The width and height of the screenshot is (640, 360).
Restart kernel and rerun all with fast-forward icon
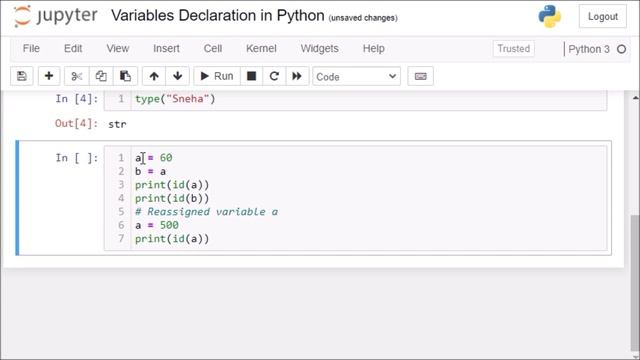[x=297, y=76]
